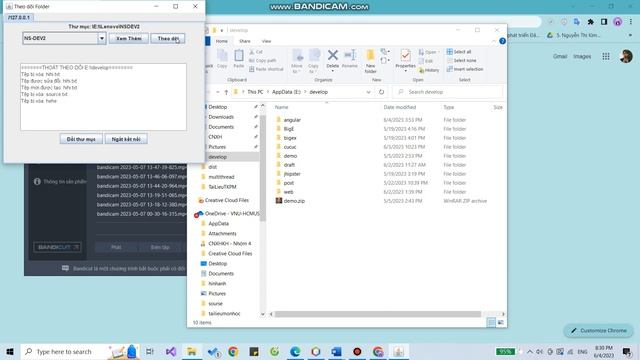Image resolution: width=640 pixels, height=360 pixels.
Task: Open the NS-DEV2 combo box dropdown
Action: pos(102,38)
